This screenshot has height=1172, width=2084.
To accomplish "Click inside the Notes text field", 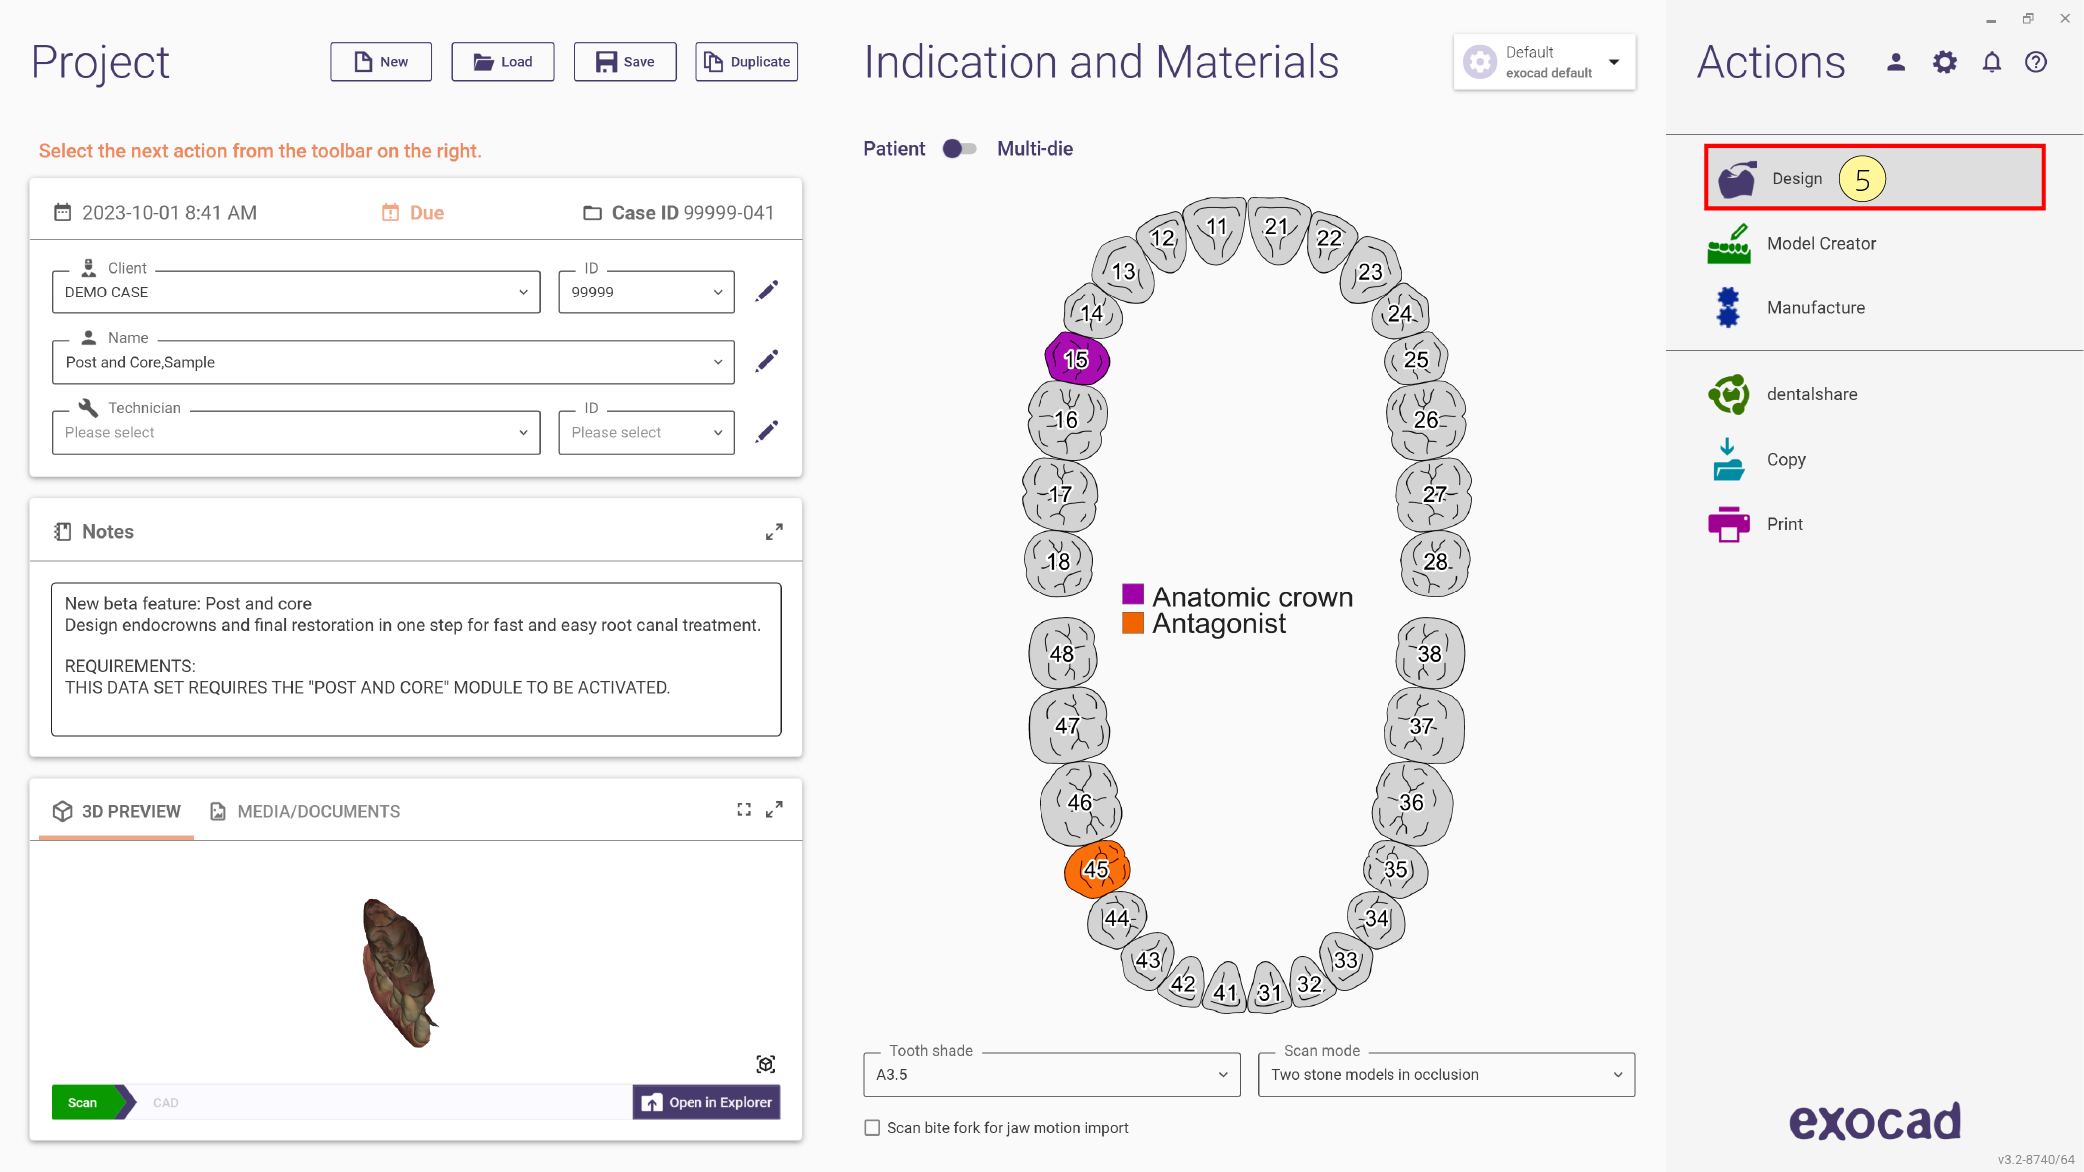I will tap(416, 660).
